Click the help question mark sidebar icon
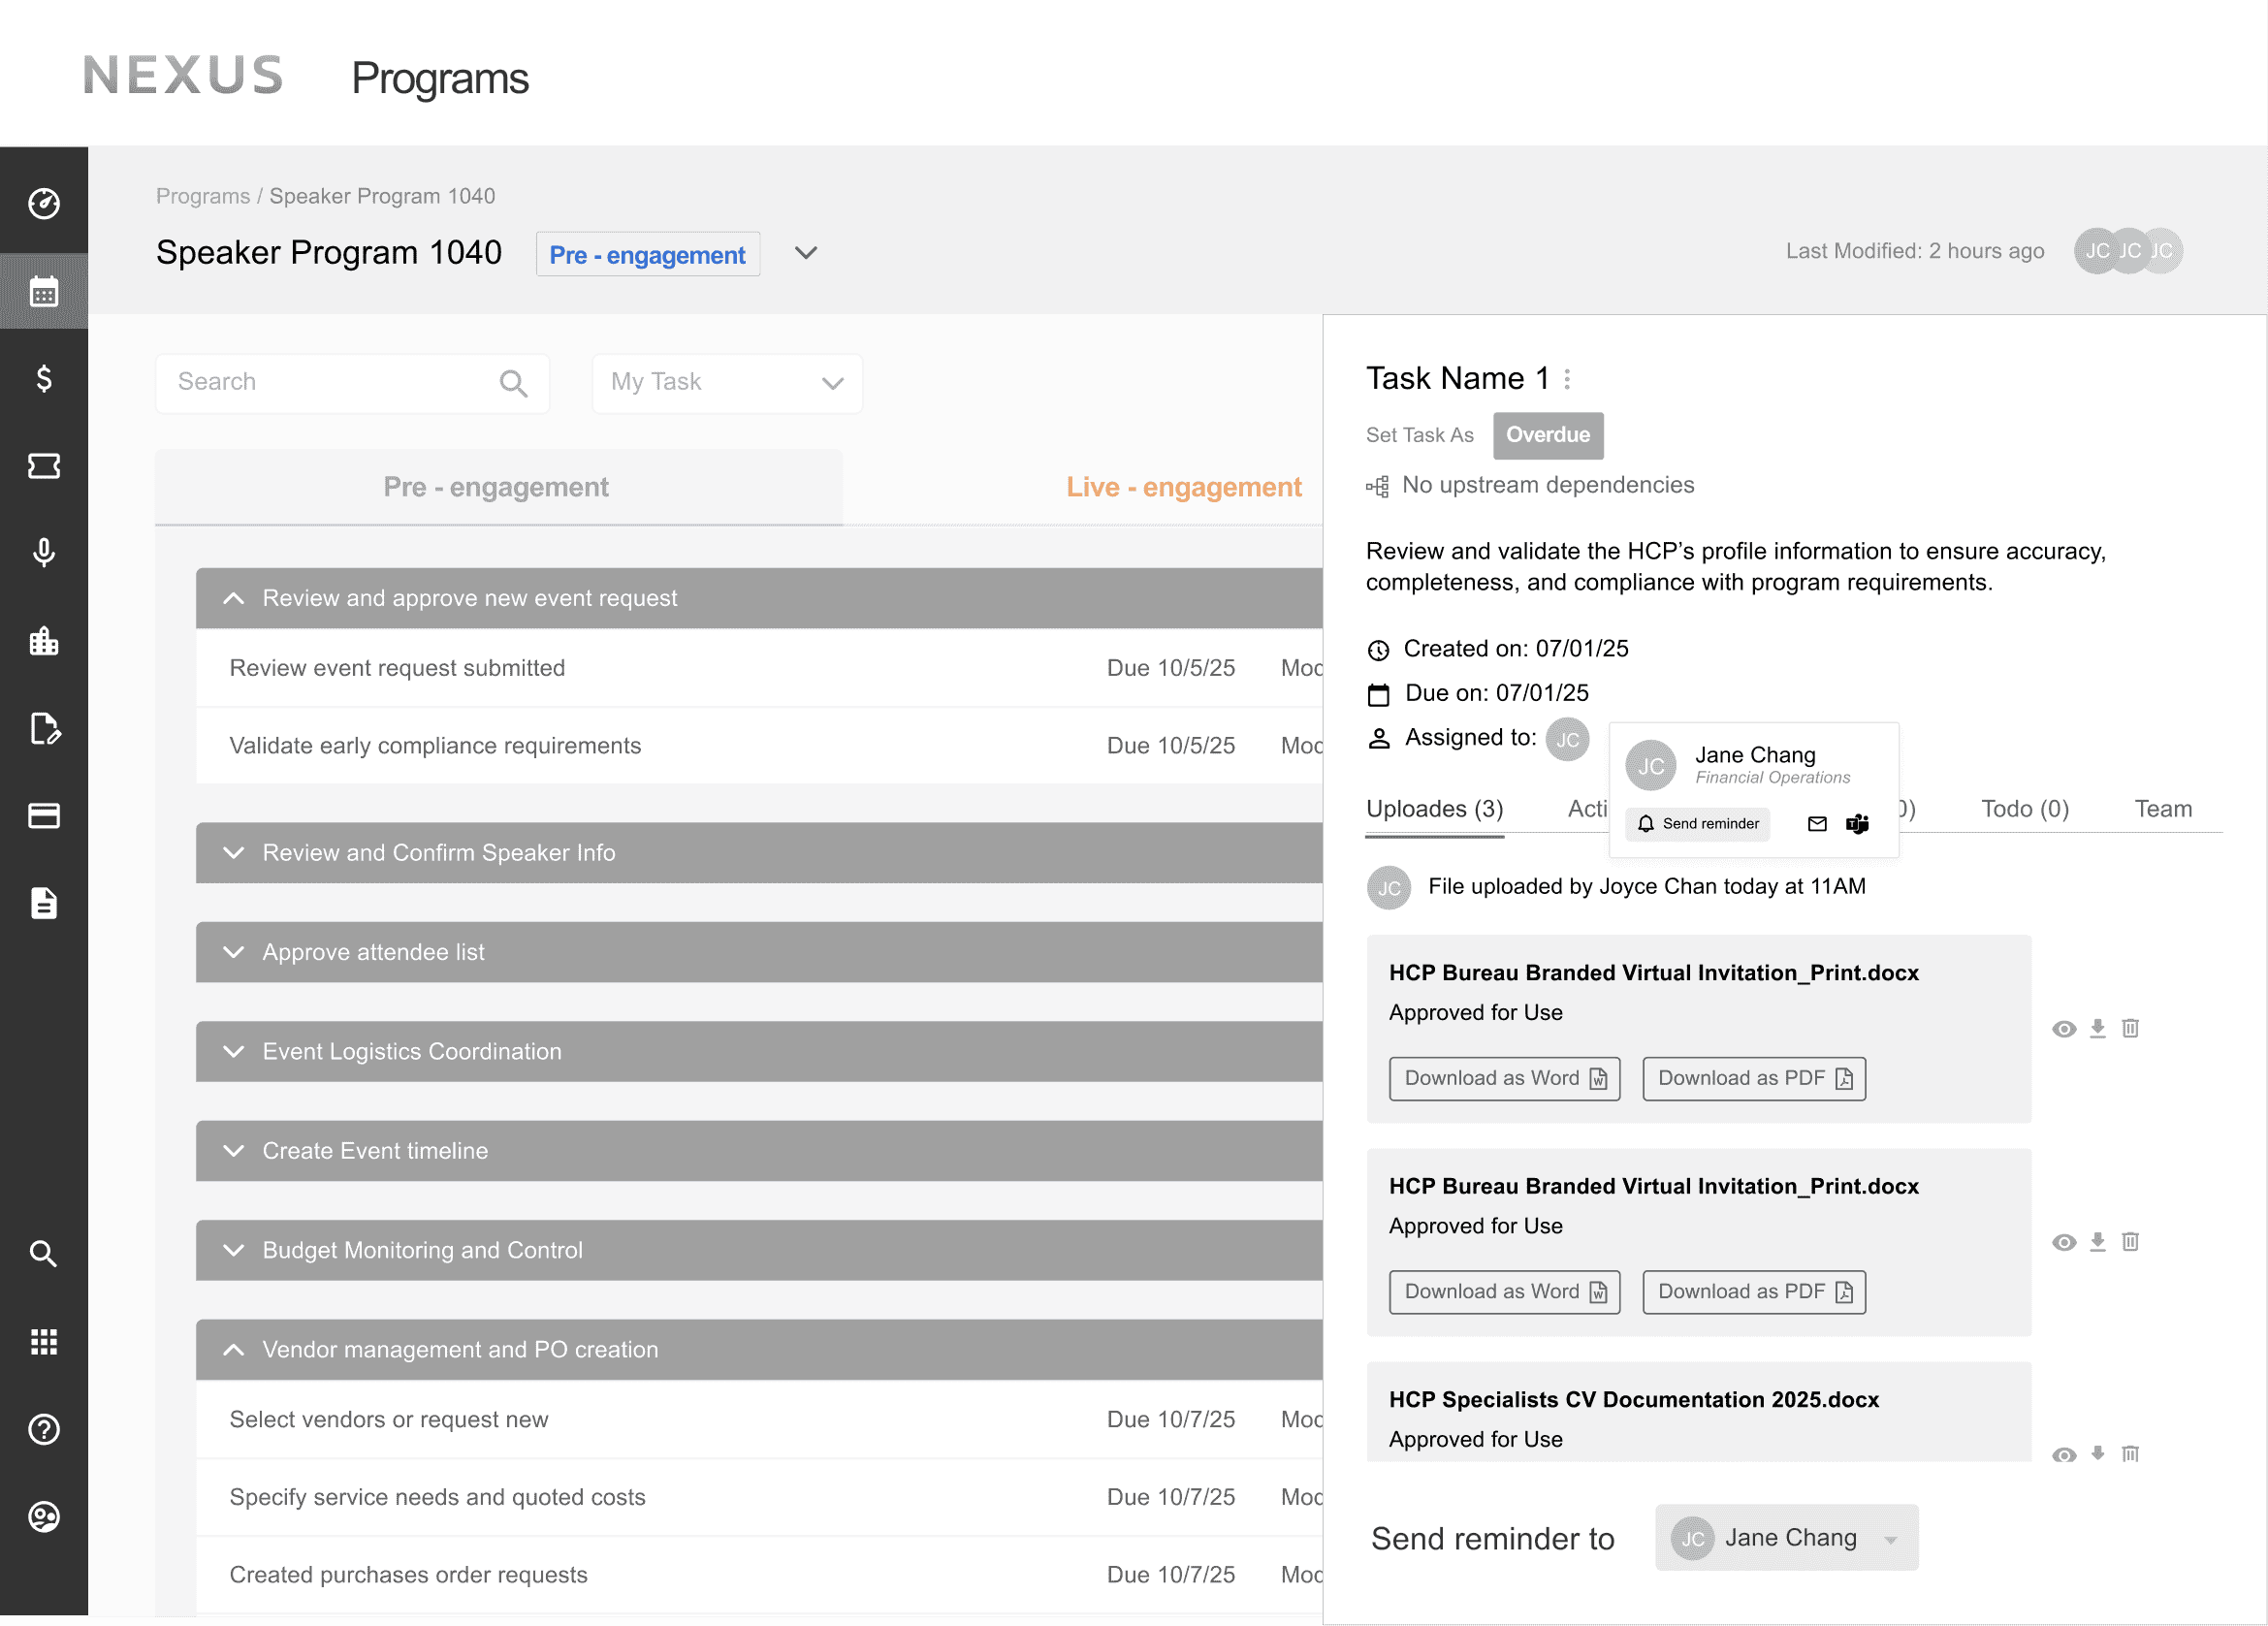The width and height of the screenshot is (2268, 1626). (x=44, y=1429)
